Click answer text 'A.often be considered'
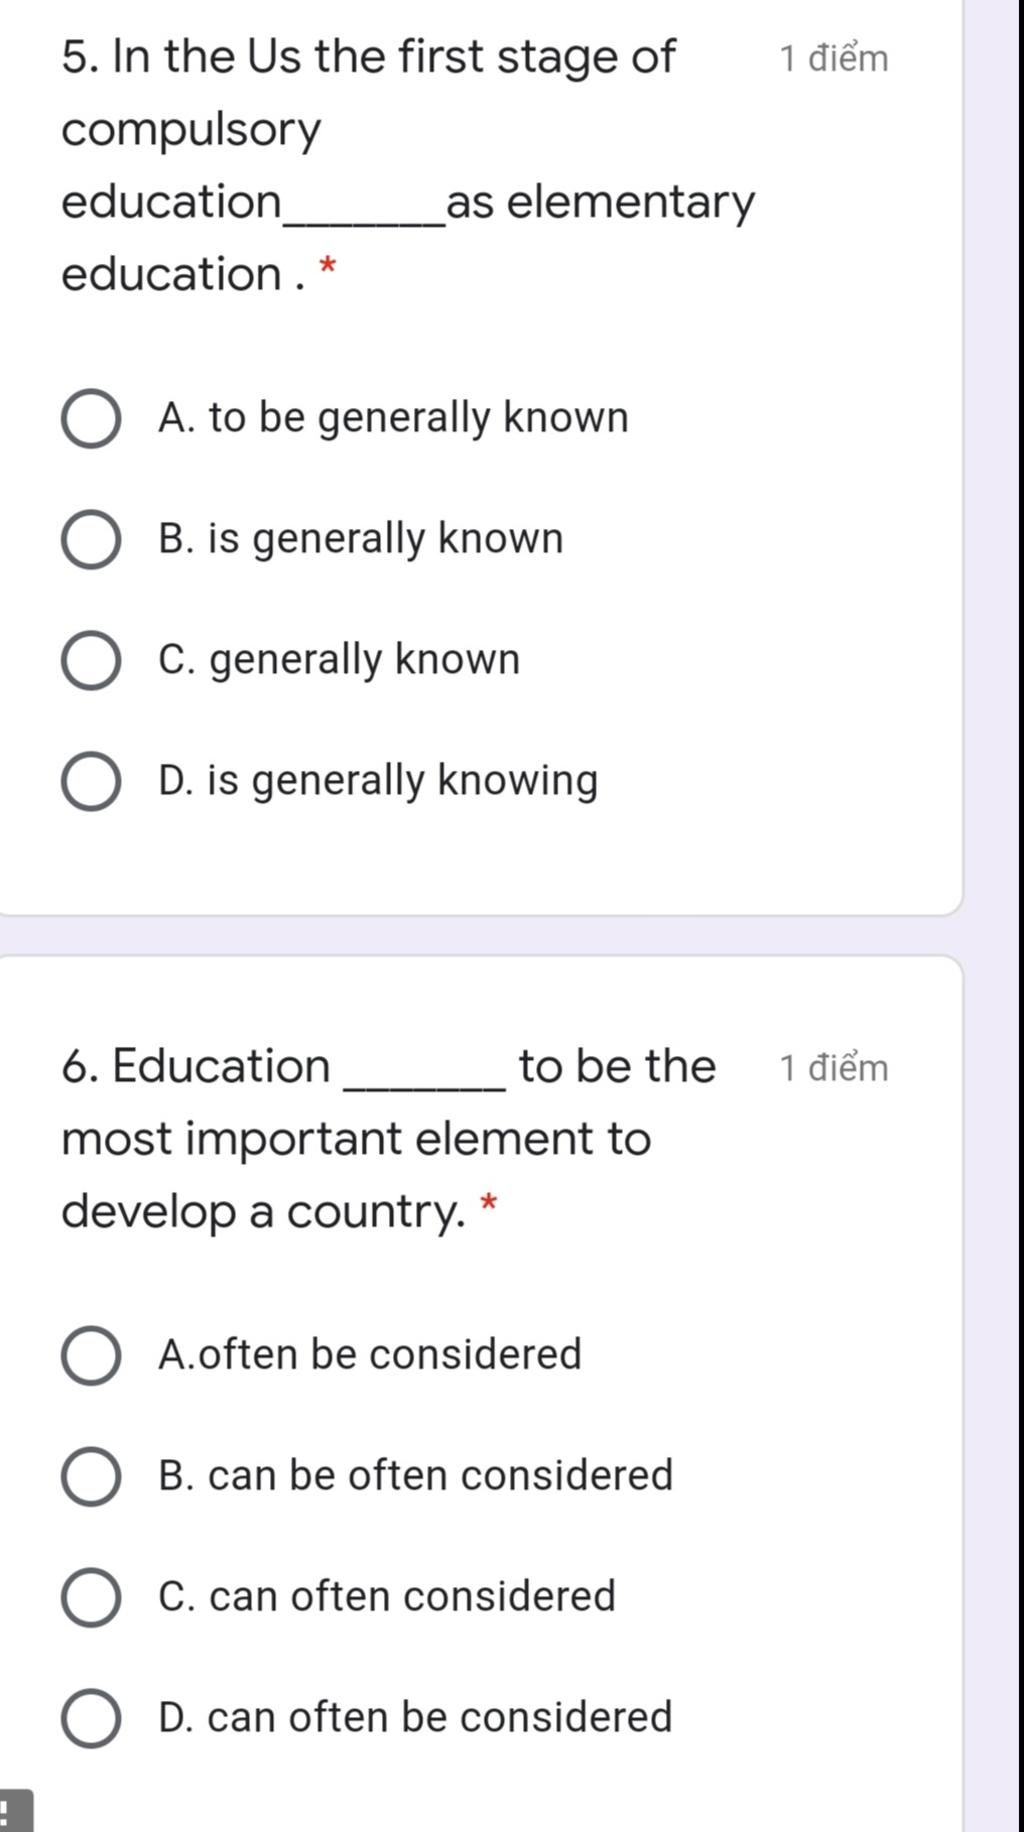The height and width of the screenshot is (1832, 1024). point(370,1355)
